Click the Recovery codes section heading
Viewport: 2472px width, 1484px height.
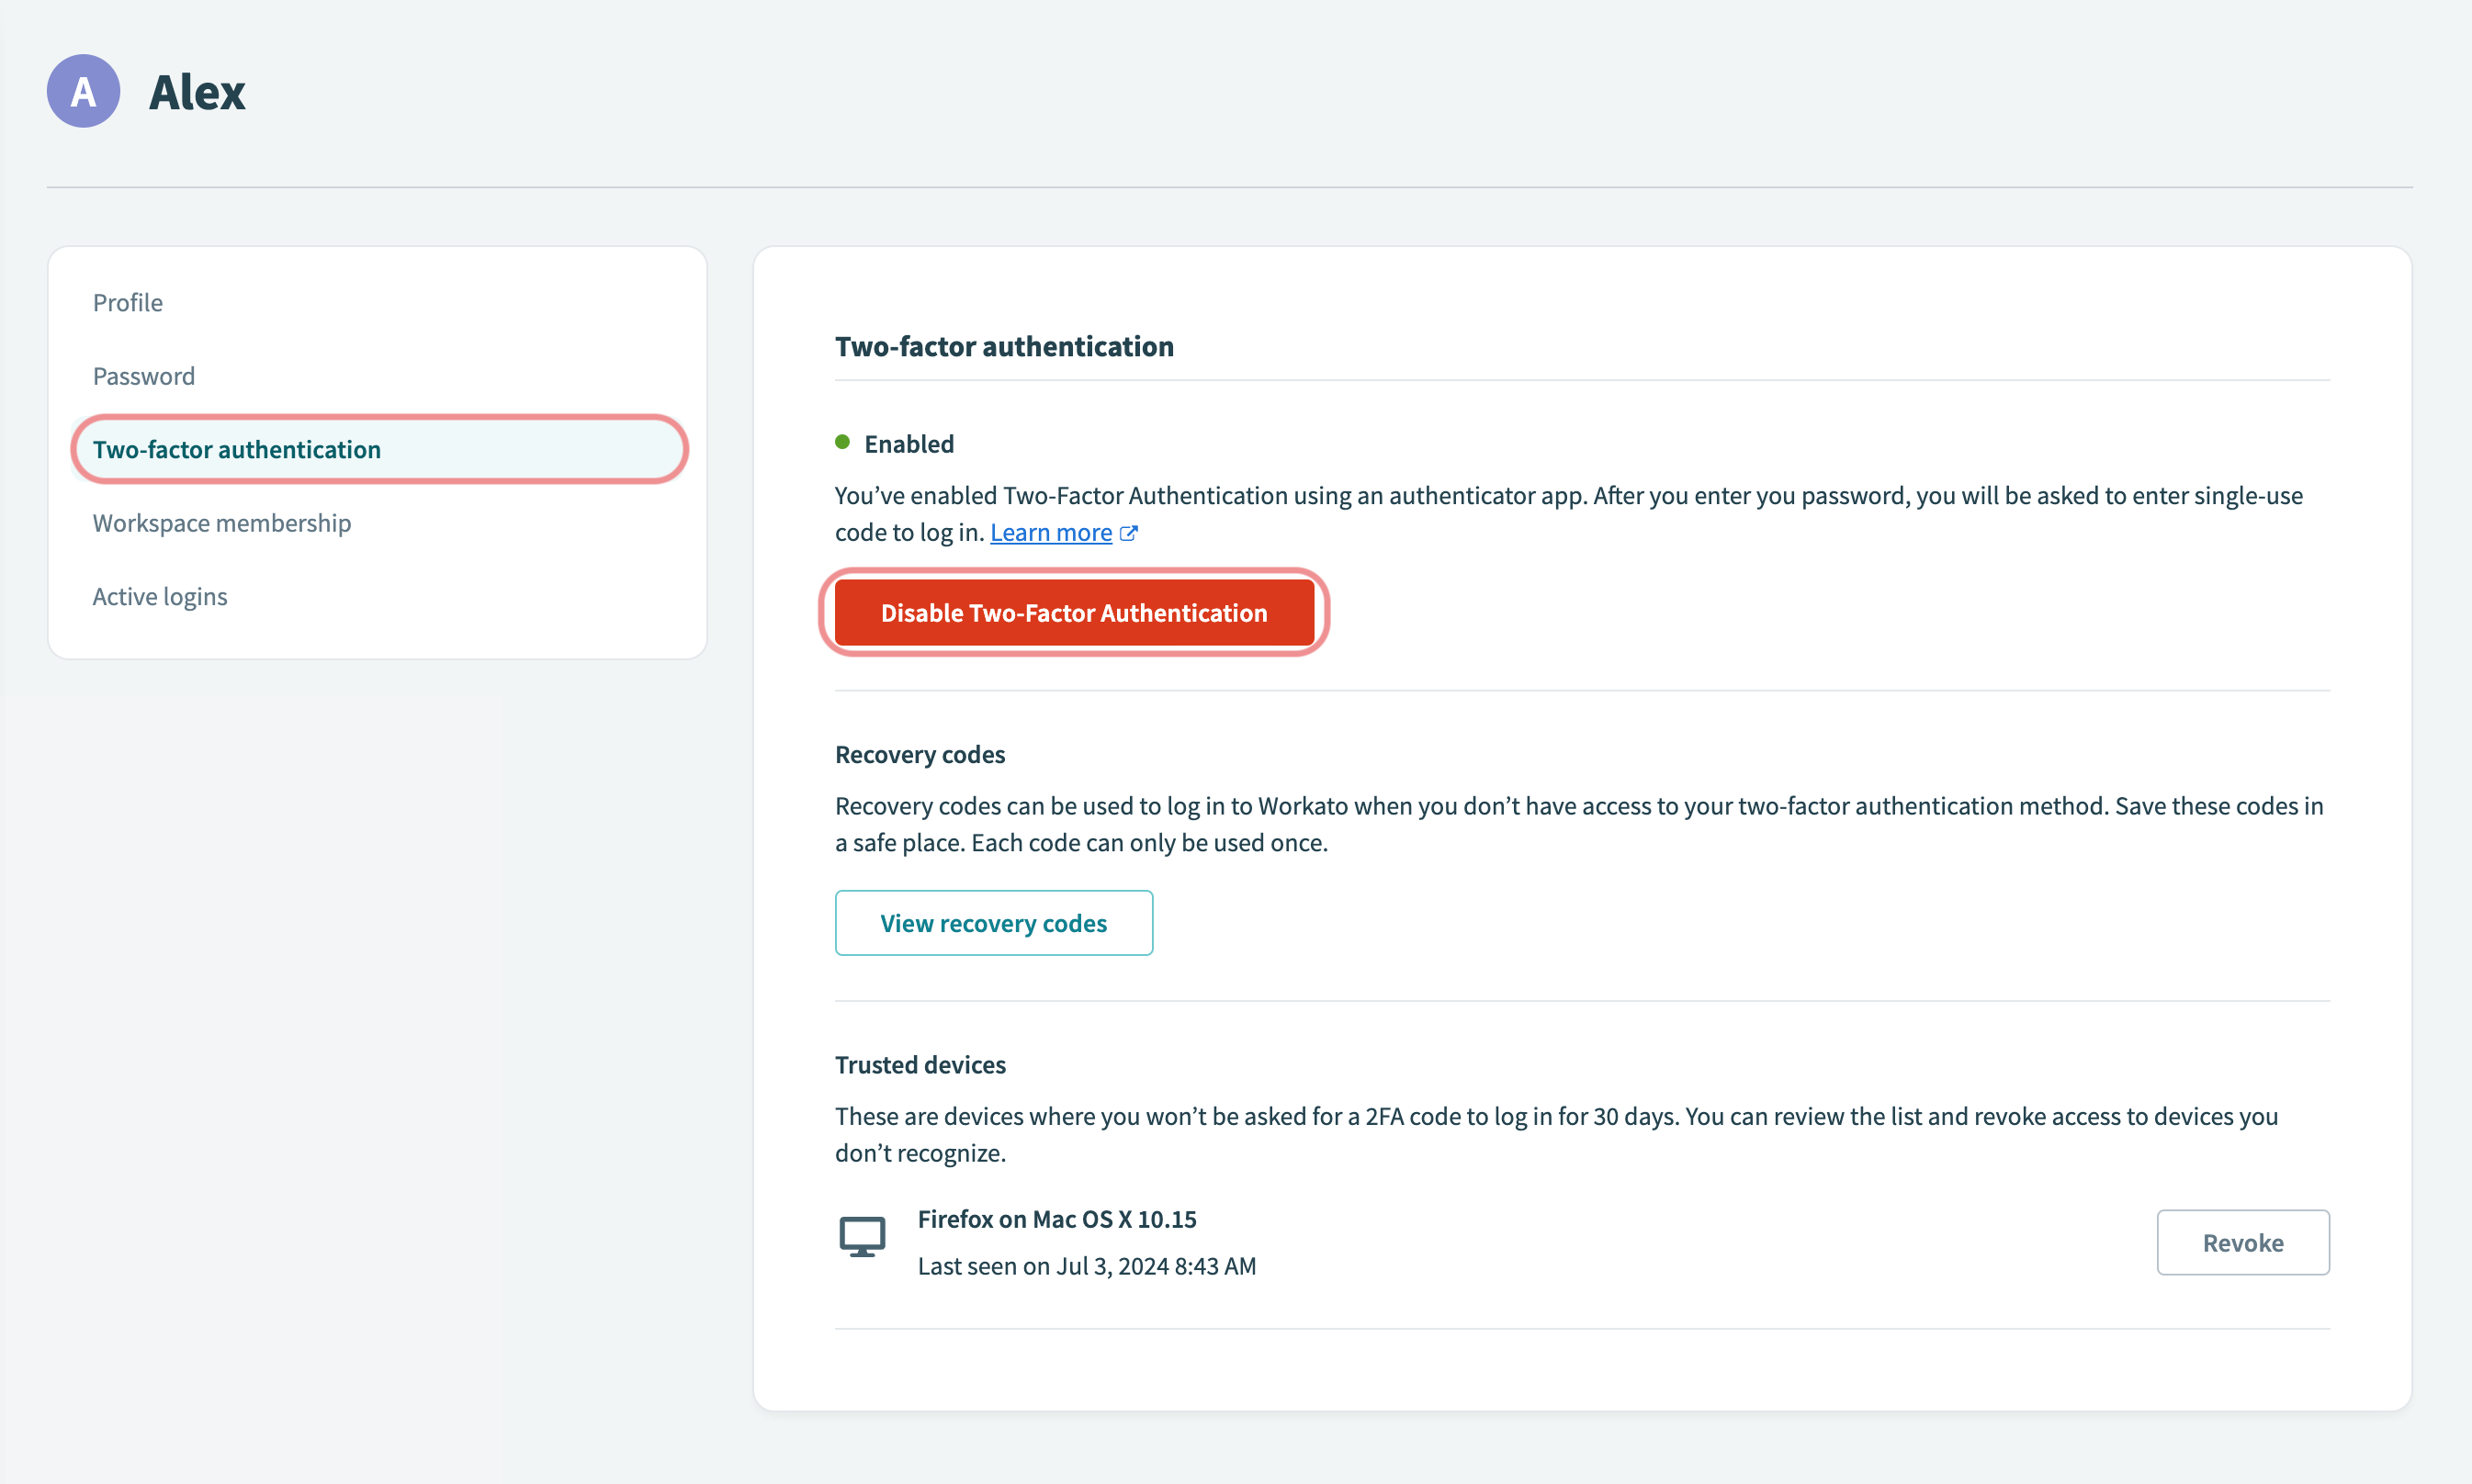click(x=919, y=754)
